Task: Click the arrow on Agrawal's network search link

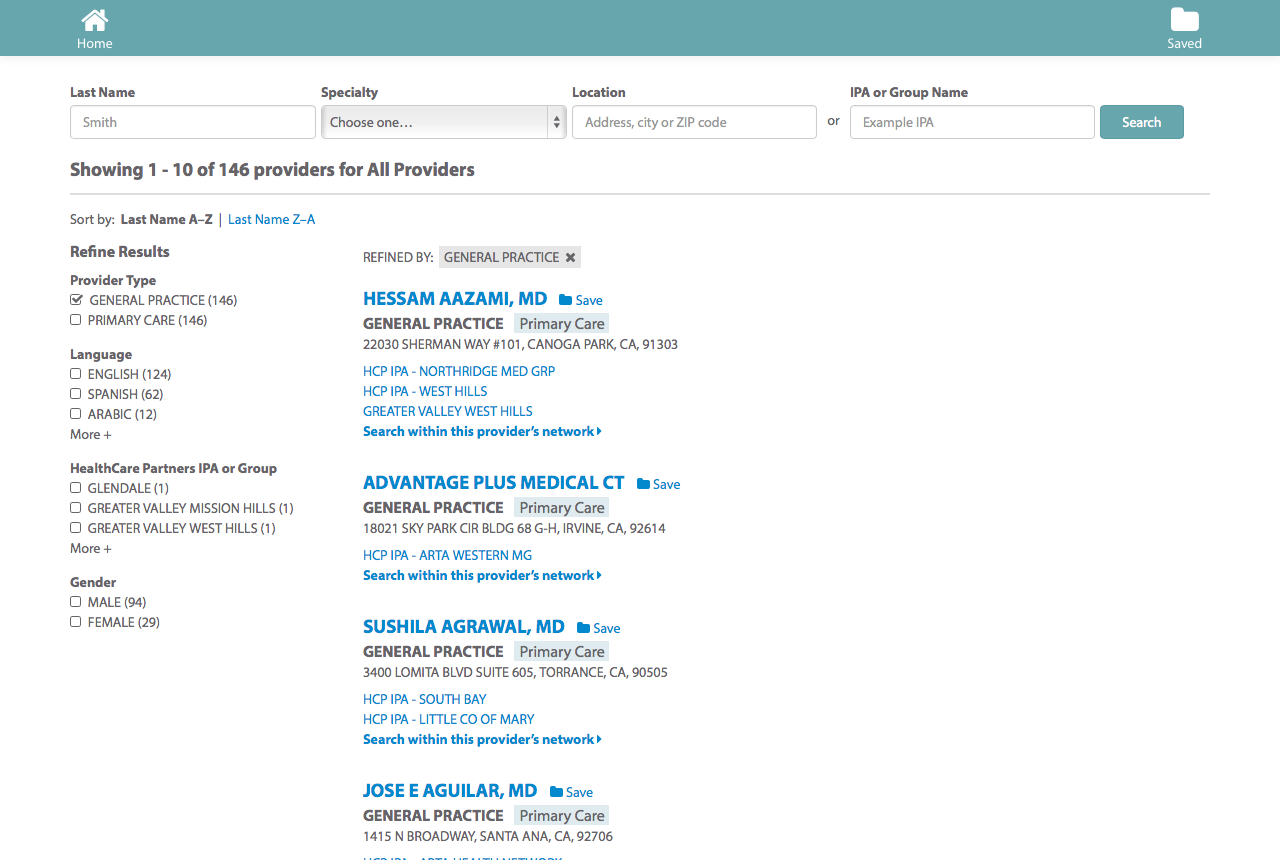Action: pyautogui.click(x=598, y=739)
